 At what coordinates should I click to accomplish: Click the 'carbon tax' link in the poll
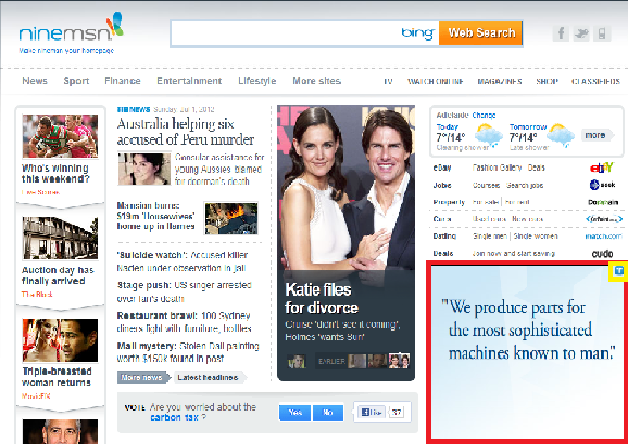(174, 418)
